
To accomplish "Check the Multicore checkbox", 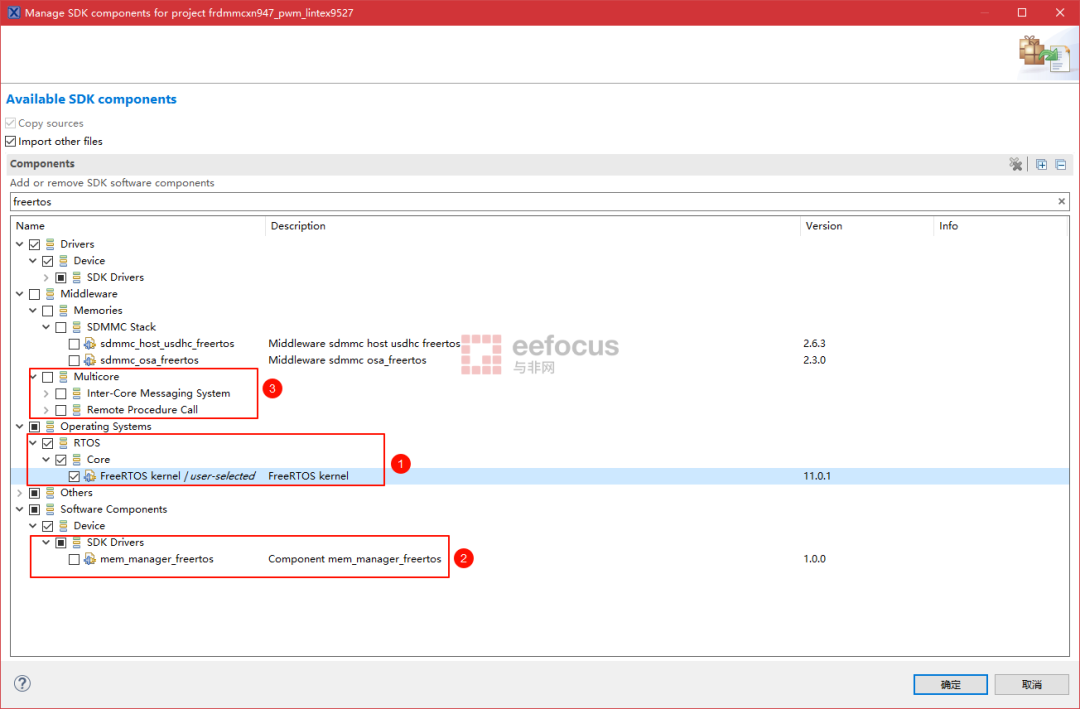I will 48,377.
